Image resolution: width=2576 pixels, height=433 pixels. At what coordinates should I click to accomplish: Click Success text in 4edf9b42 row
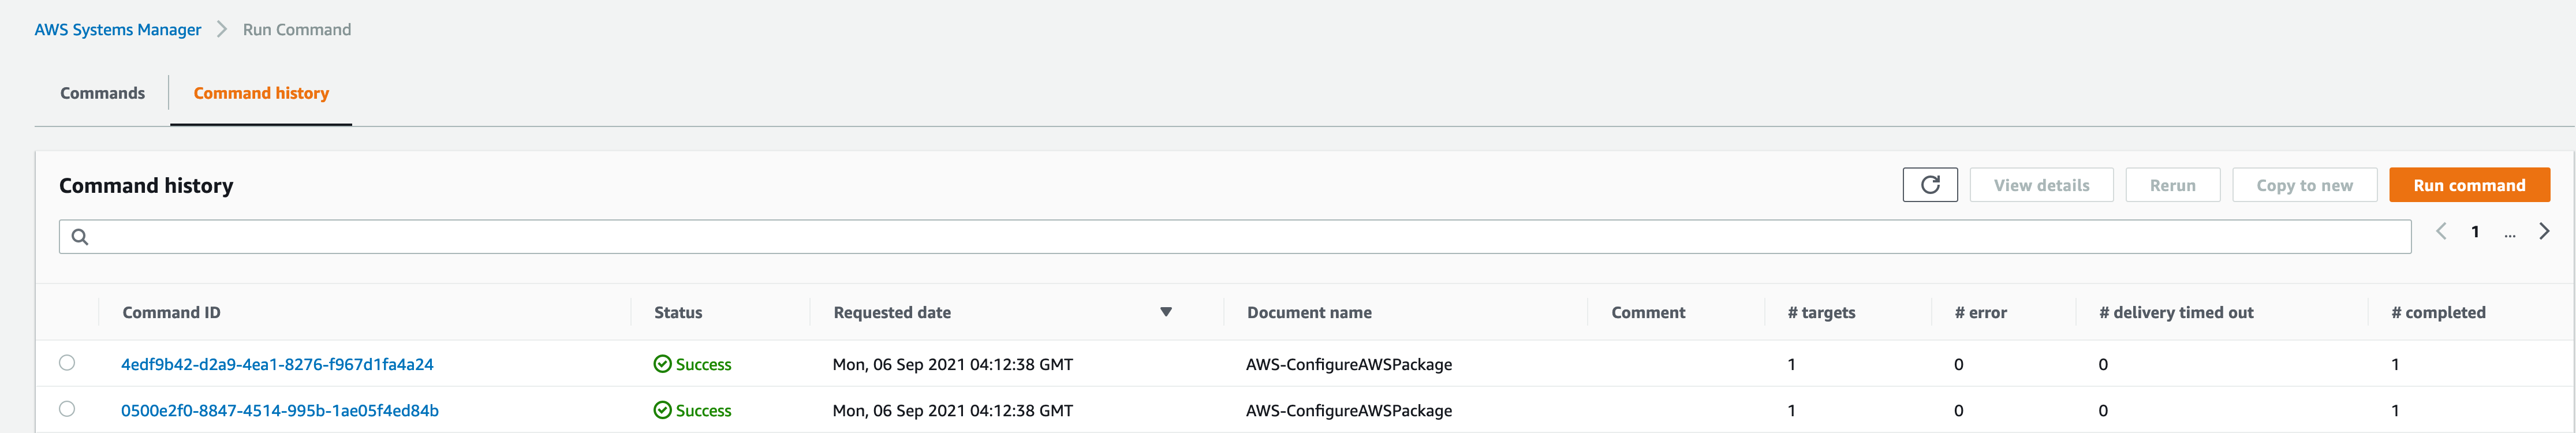tap(703, 364)
